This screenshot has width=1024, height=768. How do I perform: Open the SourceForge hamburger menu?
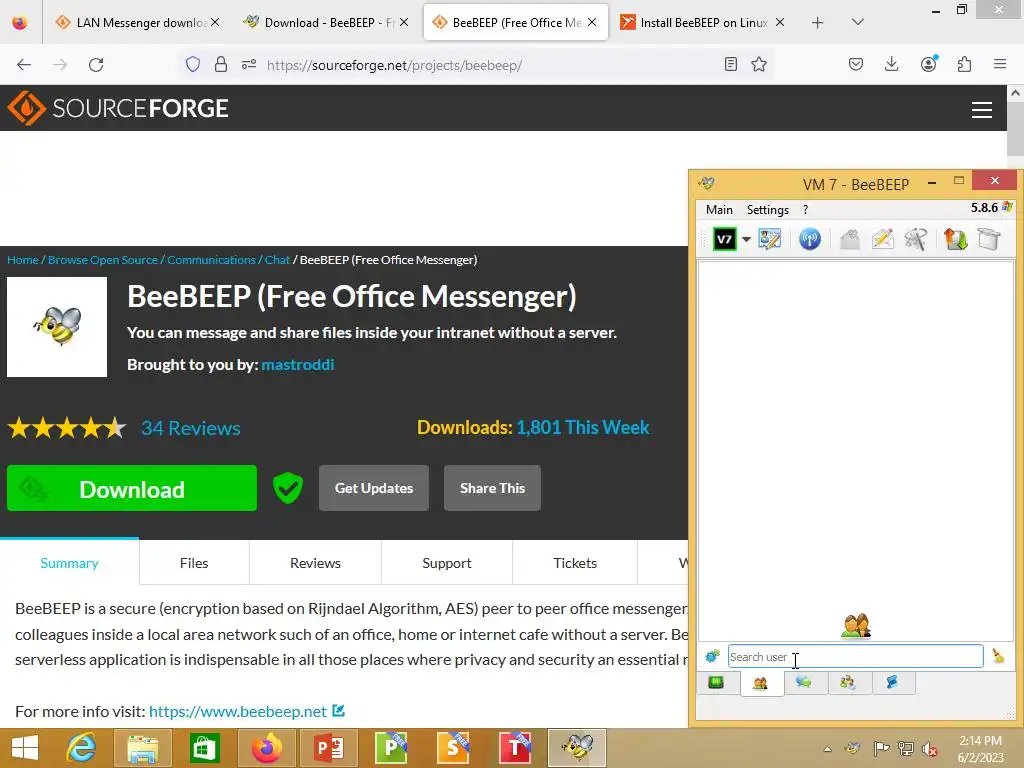[982, 110]
